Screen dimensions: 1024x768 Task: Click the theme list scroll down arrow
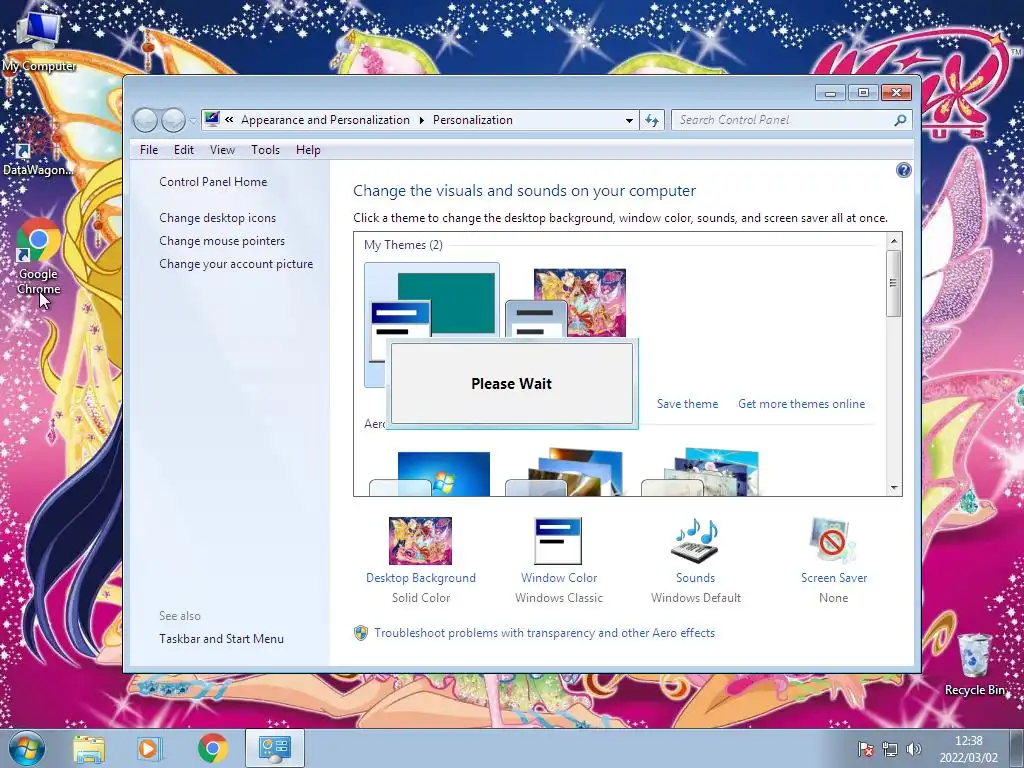pyautogui.click(x=894, y=488)
